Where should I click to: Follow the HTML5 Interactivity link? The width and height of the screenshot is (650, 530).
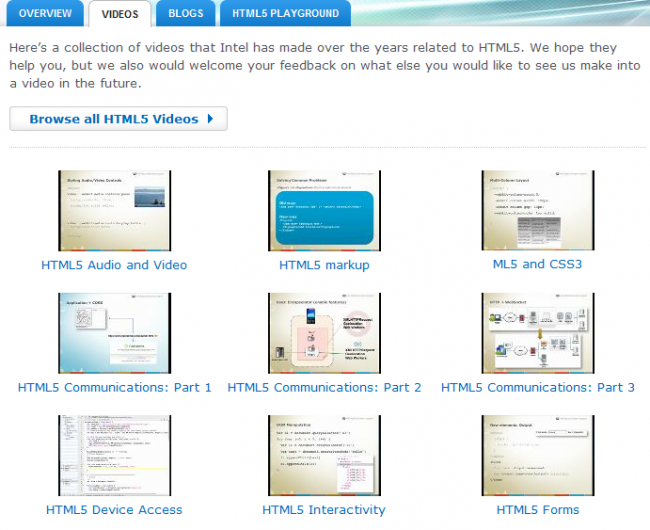click(x=324, y=510)
